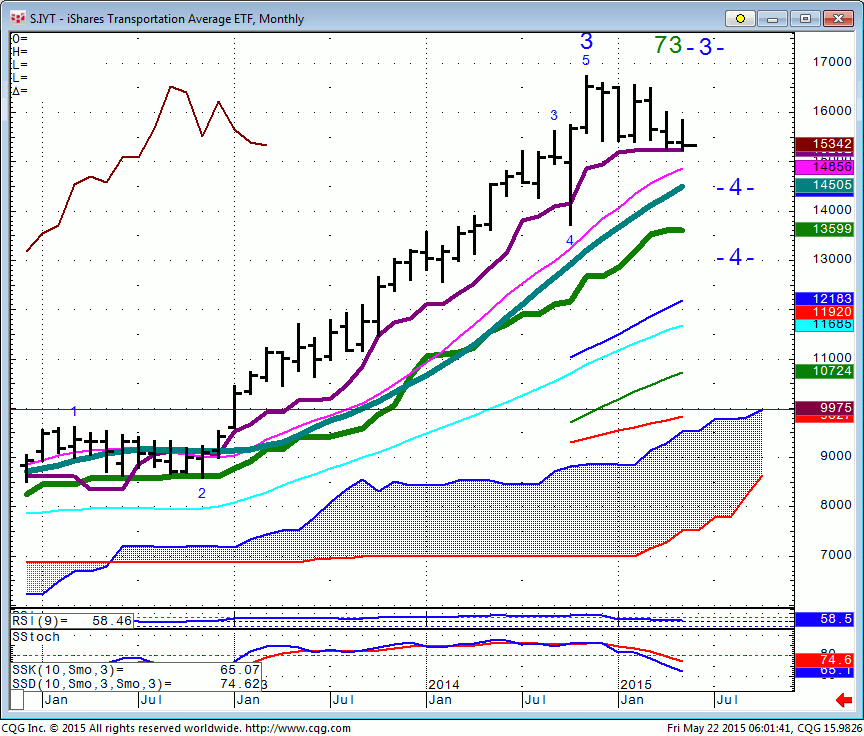This screenshot has height=736, width=864.
Task: Click the red 11920 price label
Action: tap(824, 312)
